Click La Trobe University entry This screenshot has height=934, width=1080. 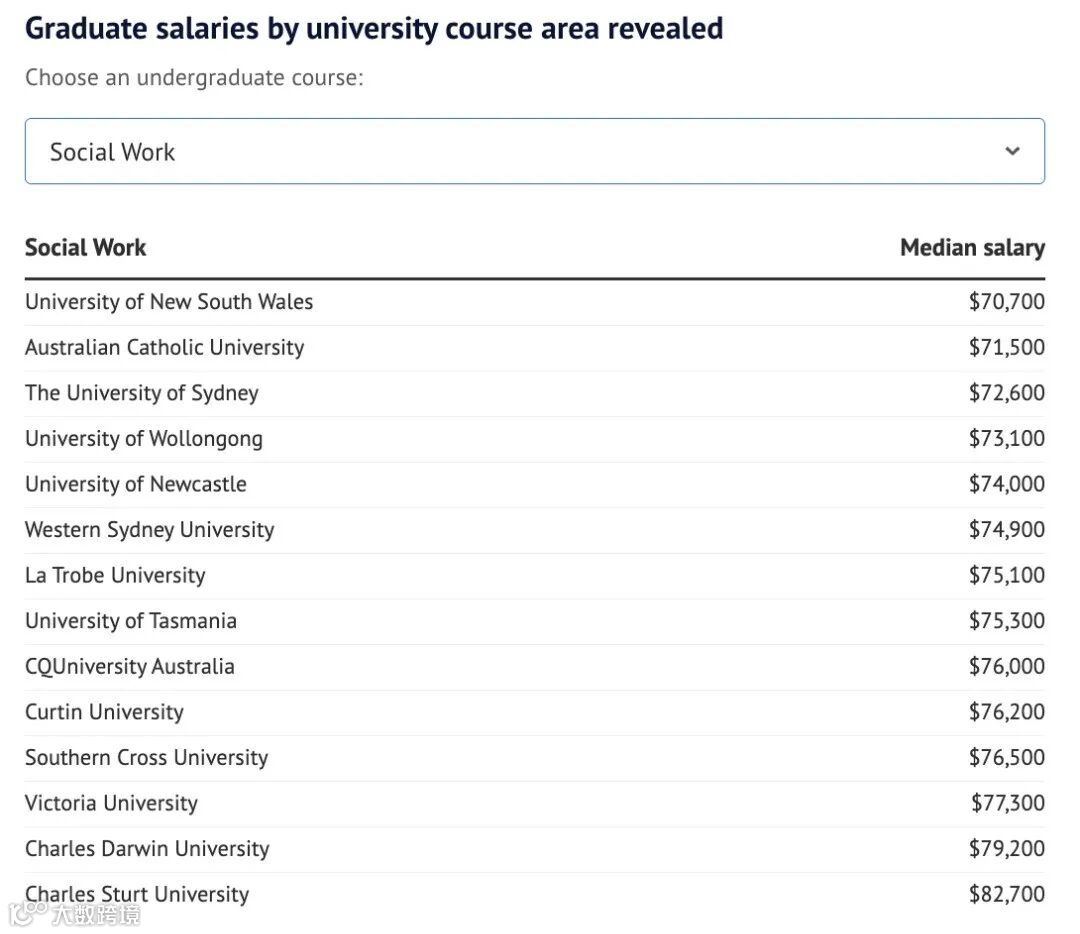115,575
